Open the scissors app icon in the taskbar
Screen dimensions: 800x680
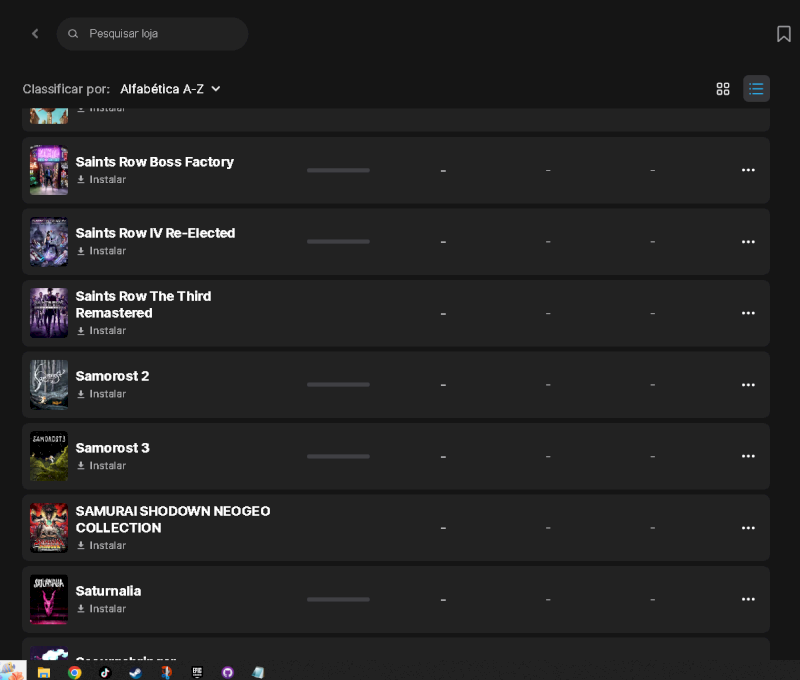point(166,672)
